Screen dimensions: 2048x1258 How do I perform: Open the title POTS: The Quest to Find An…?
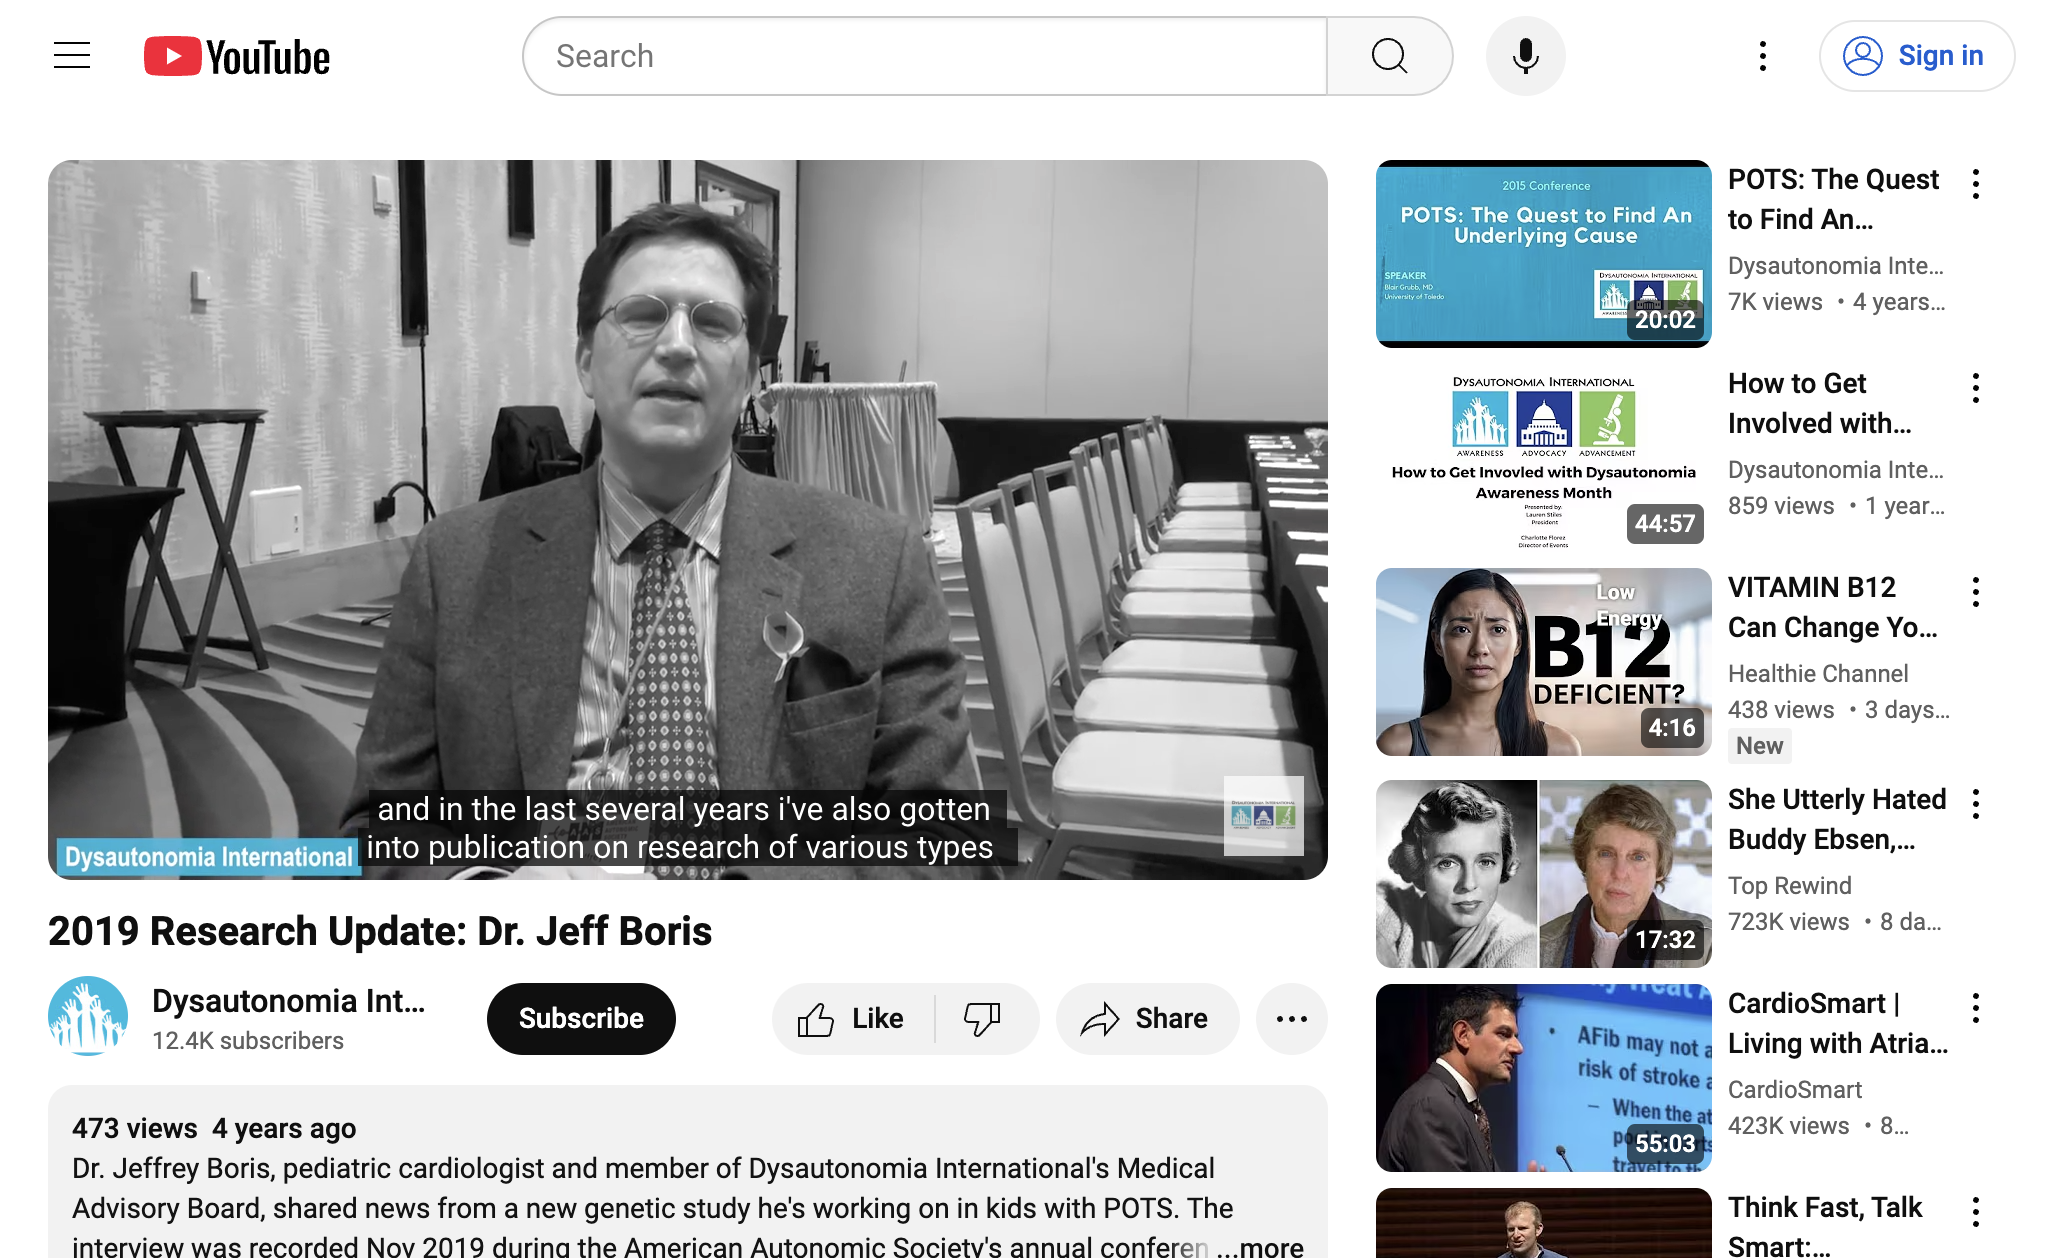[1833, 199]
